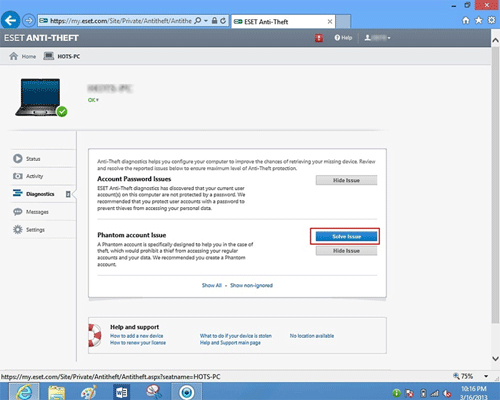Click the Home house icon in breadcrumb
The height and width of the screenshot is (400, 500).
[13, 56]
